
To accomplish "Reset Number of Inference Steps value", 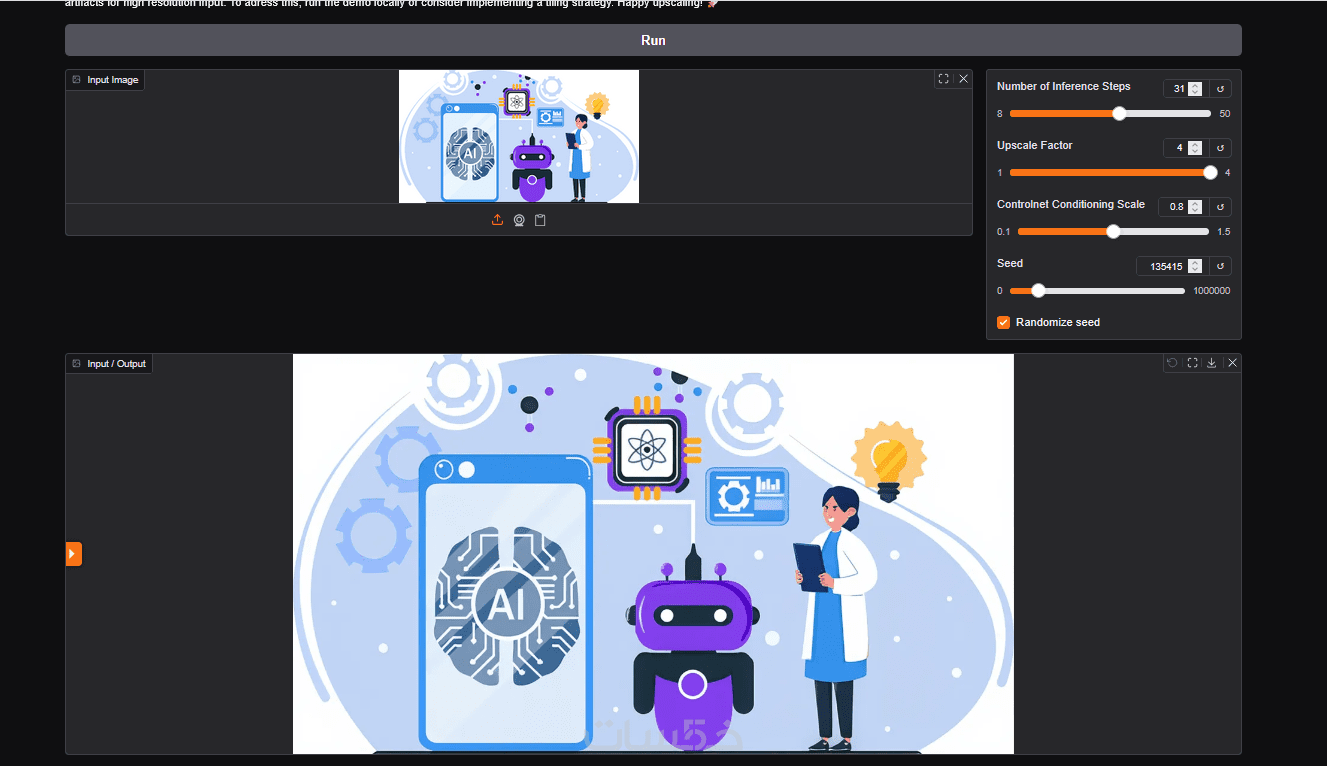I will pyautogui.click(x=1220, y=89).
